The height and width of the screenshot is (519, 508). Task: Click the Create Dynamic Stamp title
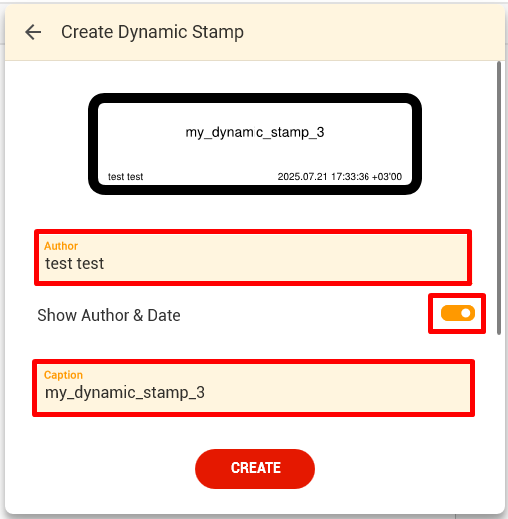pos(152,32)
